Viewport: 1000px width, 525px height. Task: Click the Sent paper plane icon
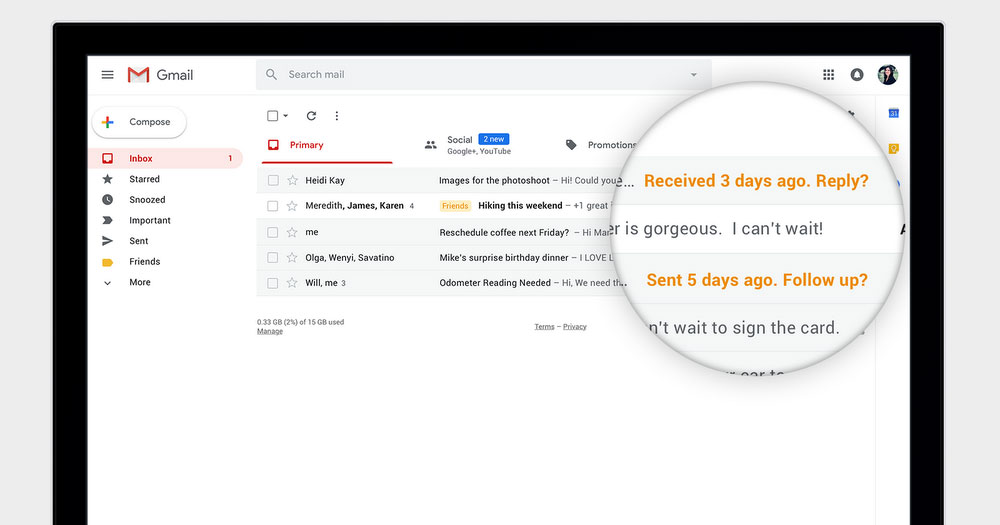pyautogui.click(x=108, y=241)
